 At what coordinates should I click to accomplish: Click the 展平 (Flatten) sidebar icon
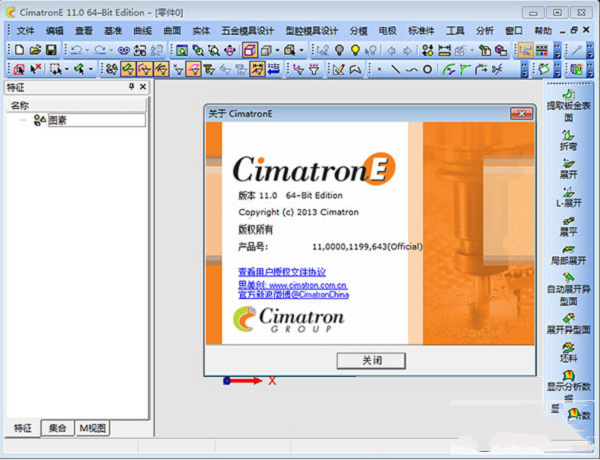569,226
